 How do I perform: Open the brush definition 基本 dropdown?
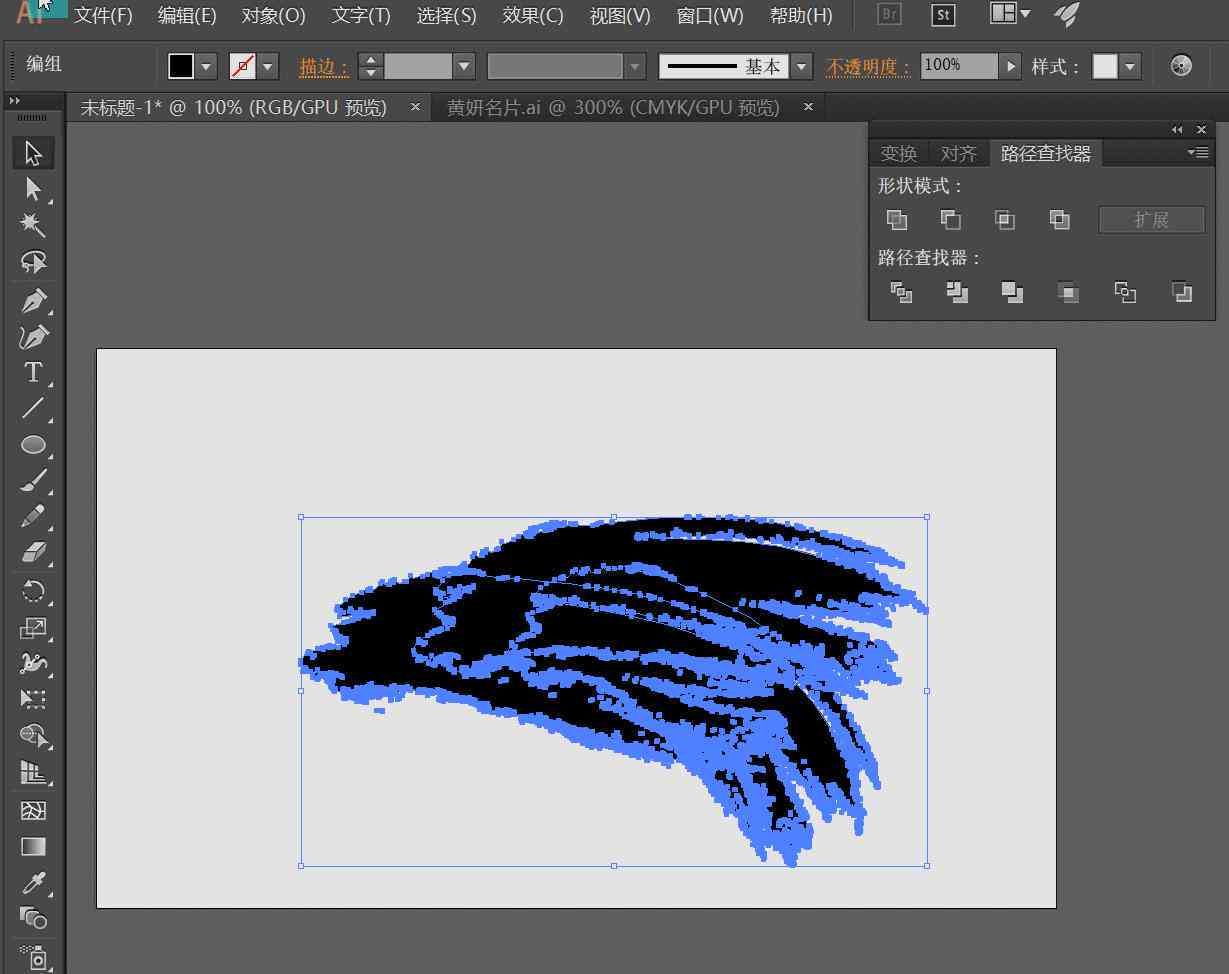802,67
